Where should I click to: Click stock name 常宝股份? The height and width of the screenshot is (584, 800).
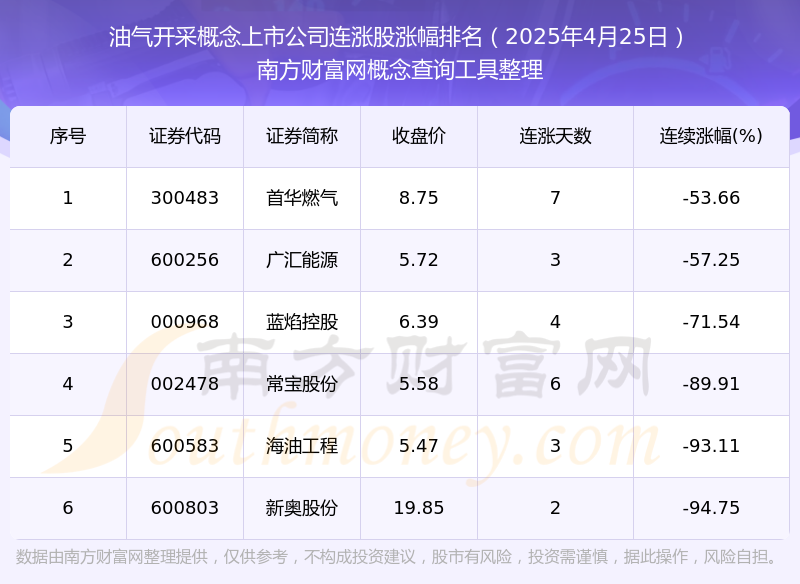tap(302, 384)
